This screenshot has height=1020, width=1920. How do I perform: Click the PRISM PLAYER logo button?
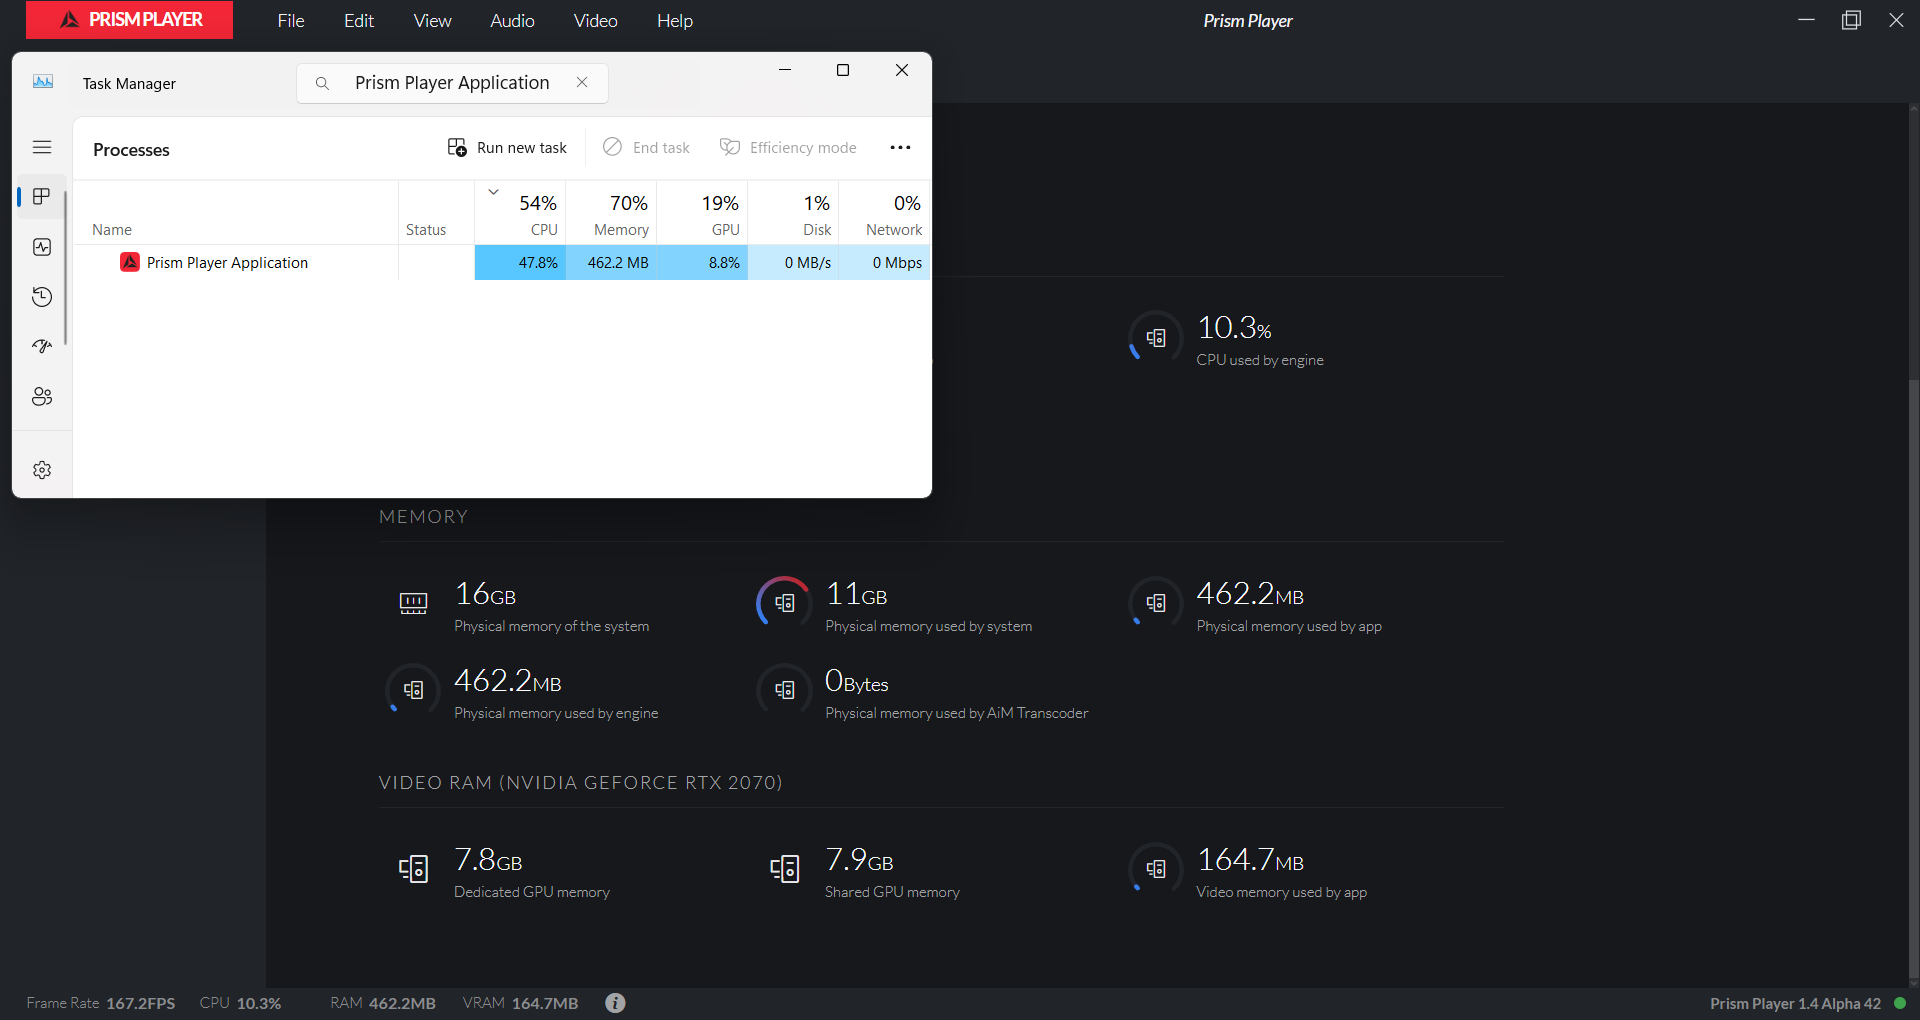pos(130,20)
